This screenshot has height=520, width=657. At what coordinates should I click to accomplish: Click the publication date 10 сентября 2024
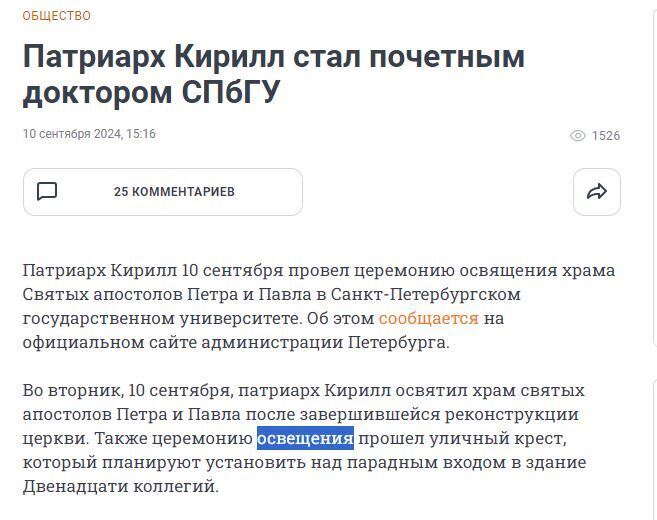coord(71,134)
